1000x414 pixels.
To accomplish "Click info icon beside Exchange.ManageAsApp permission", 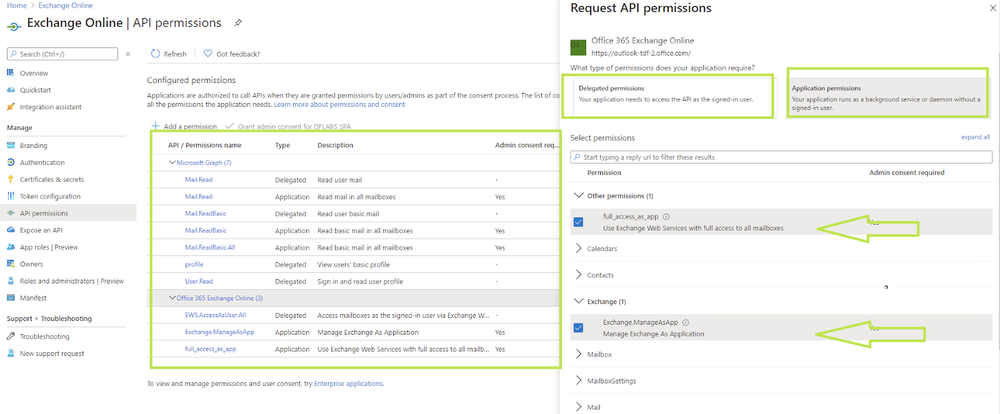I will (x=685, y=323).
